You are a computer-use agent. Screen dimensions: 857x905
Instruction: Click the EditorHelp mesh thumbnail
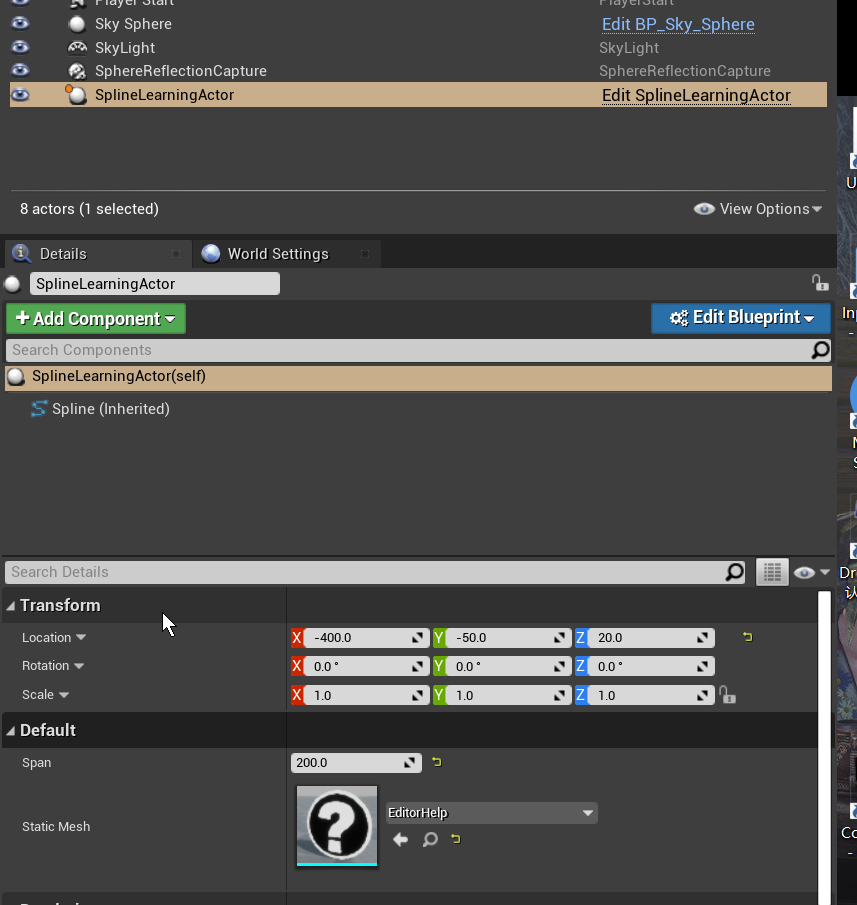[x=337, y=826]
